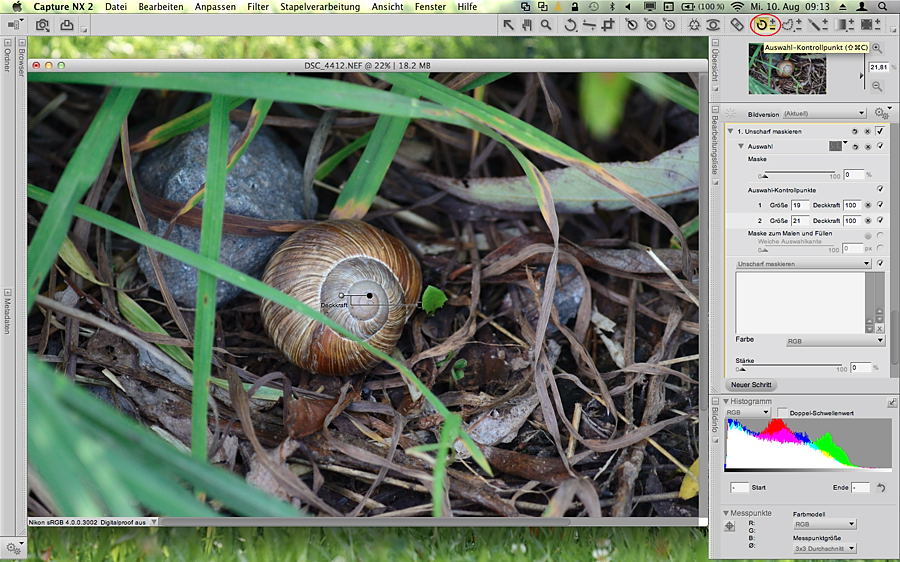Enable Doppel-Schwellenwert checkbox
The width and height of the screenshot is (900, 562).
[x=782, y=412]
